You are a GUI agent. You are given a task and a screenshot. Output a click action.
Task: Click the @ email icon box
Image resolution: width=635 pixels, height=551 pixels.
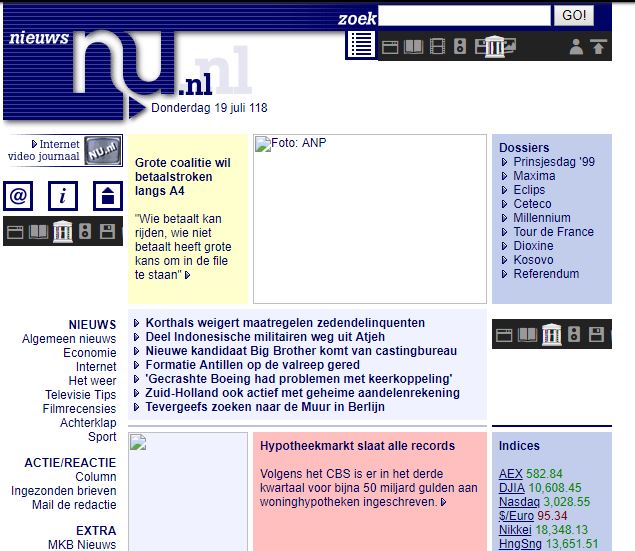click(18, 196)
